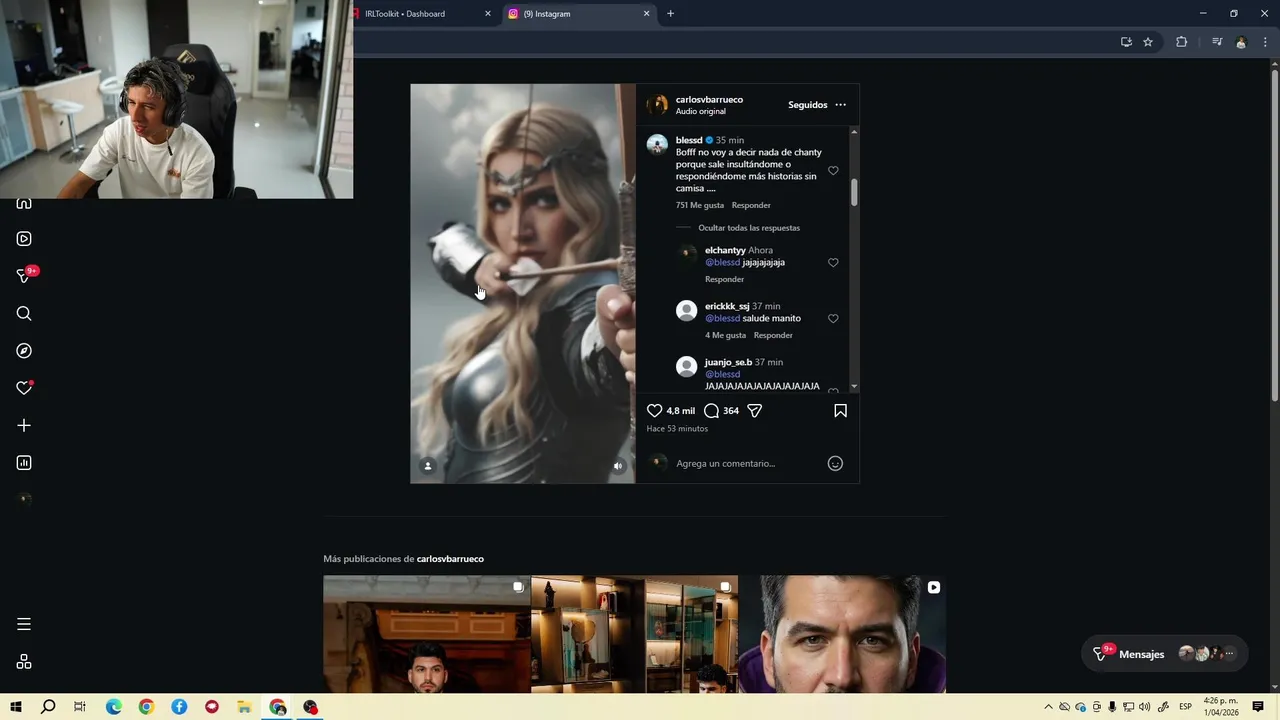This screenshot has width=1280, height=720.
Task: Click the page vertical scrollbar thumb
Action: pos(1274,235)
